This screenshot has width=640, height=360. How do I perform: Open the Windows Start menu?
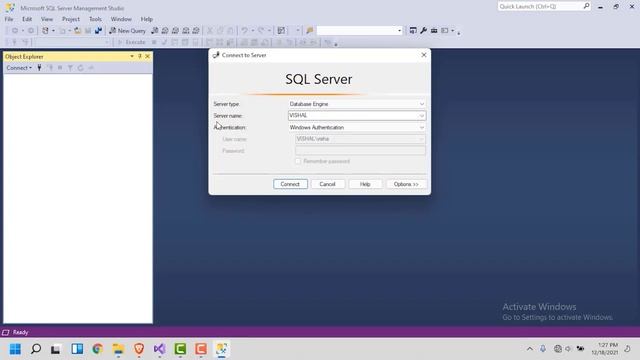(15, 349)
